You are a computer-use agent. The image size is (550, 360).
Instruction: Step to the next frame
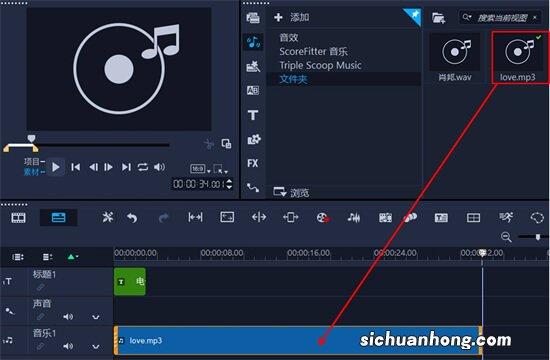tap(108, 167)
